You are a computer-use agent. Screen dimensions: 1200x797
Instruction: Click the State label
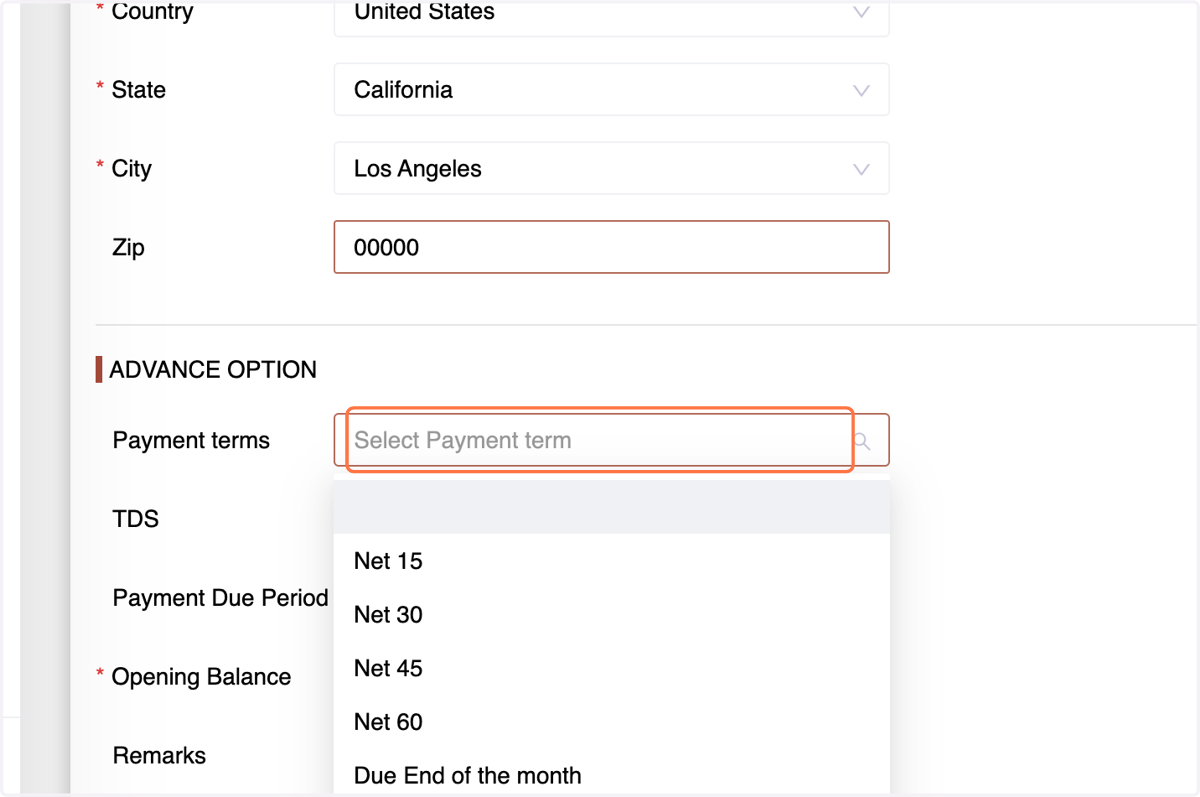138,90
